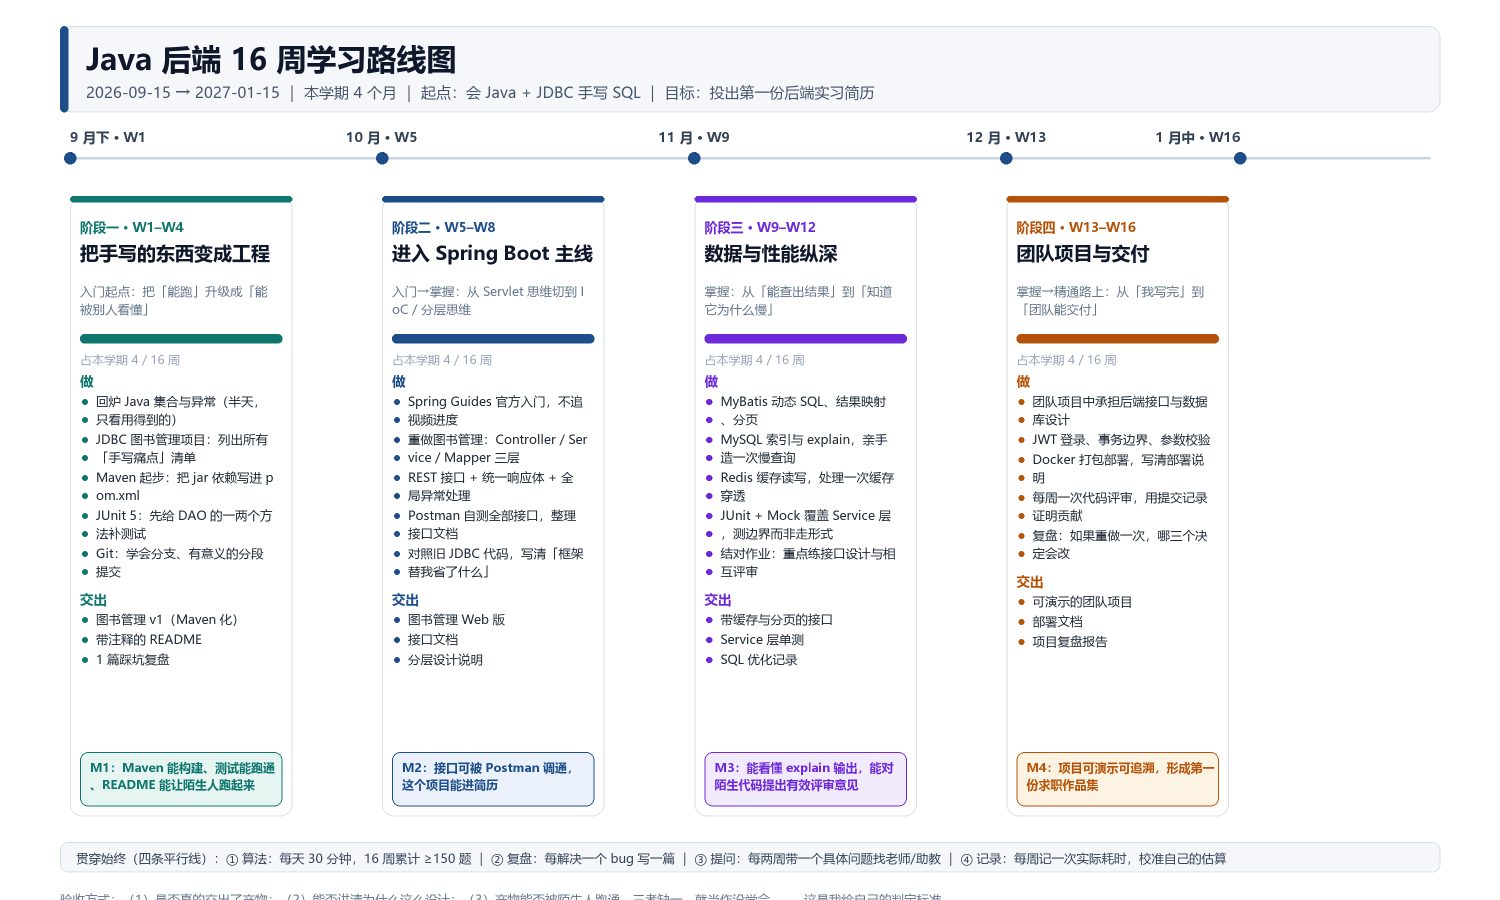This screenshot has height=900, width=1500.
Task: Click the deliverable 带缓存与分页的接口
Action: (777, 620)
